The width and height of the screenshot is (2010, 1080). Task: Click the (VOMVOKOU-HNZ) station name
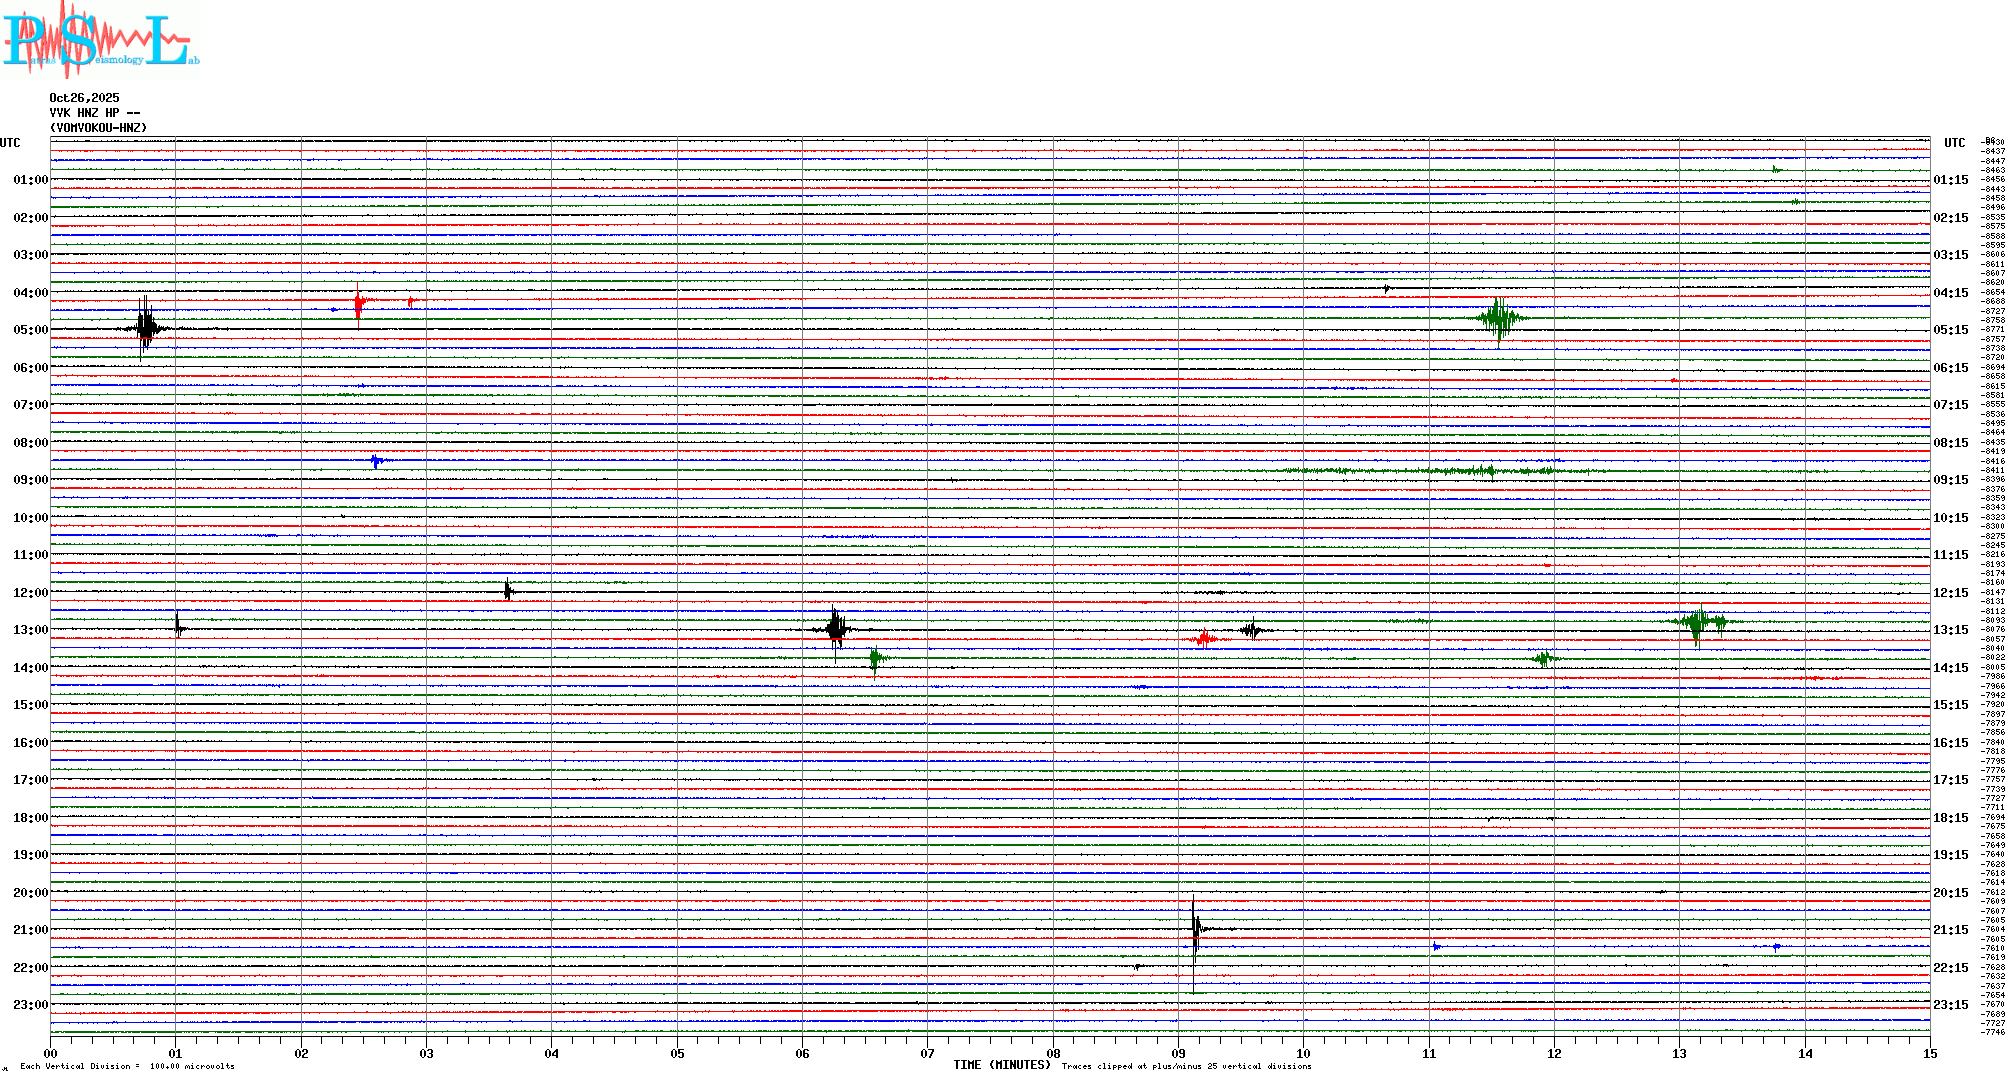(x=98, y=128)
